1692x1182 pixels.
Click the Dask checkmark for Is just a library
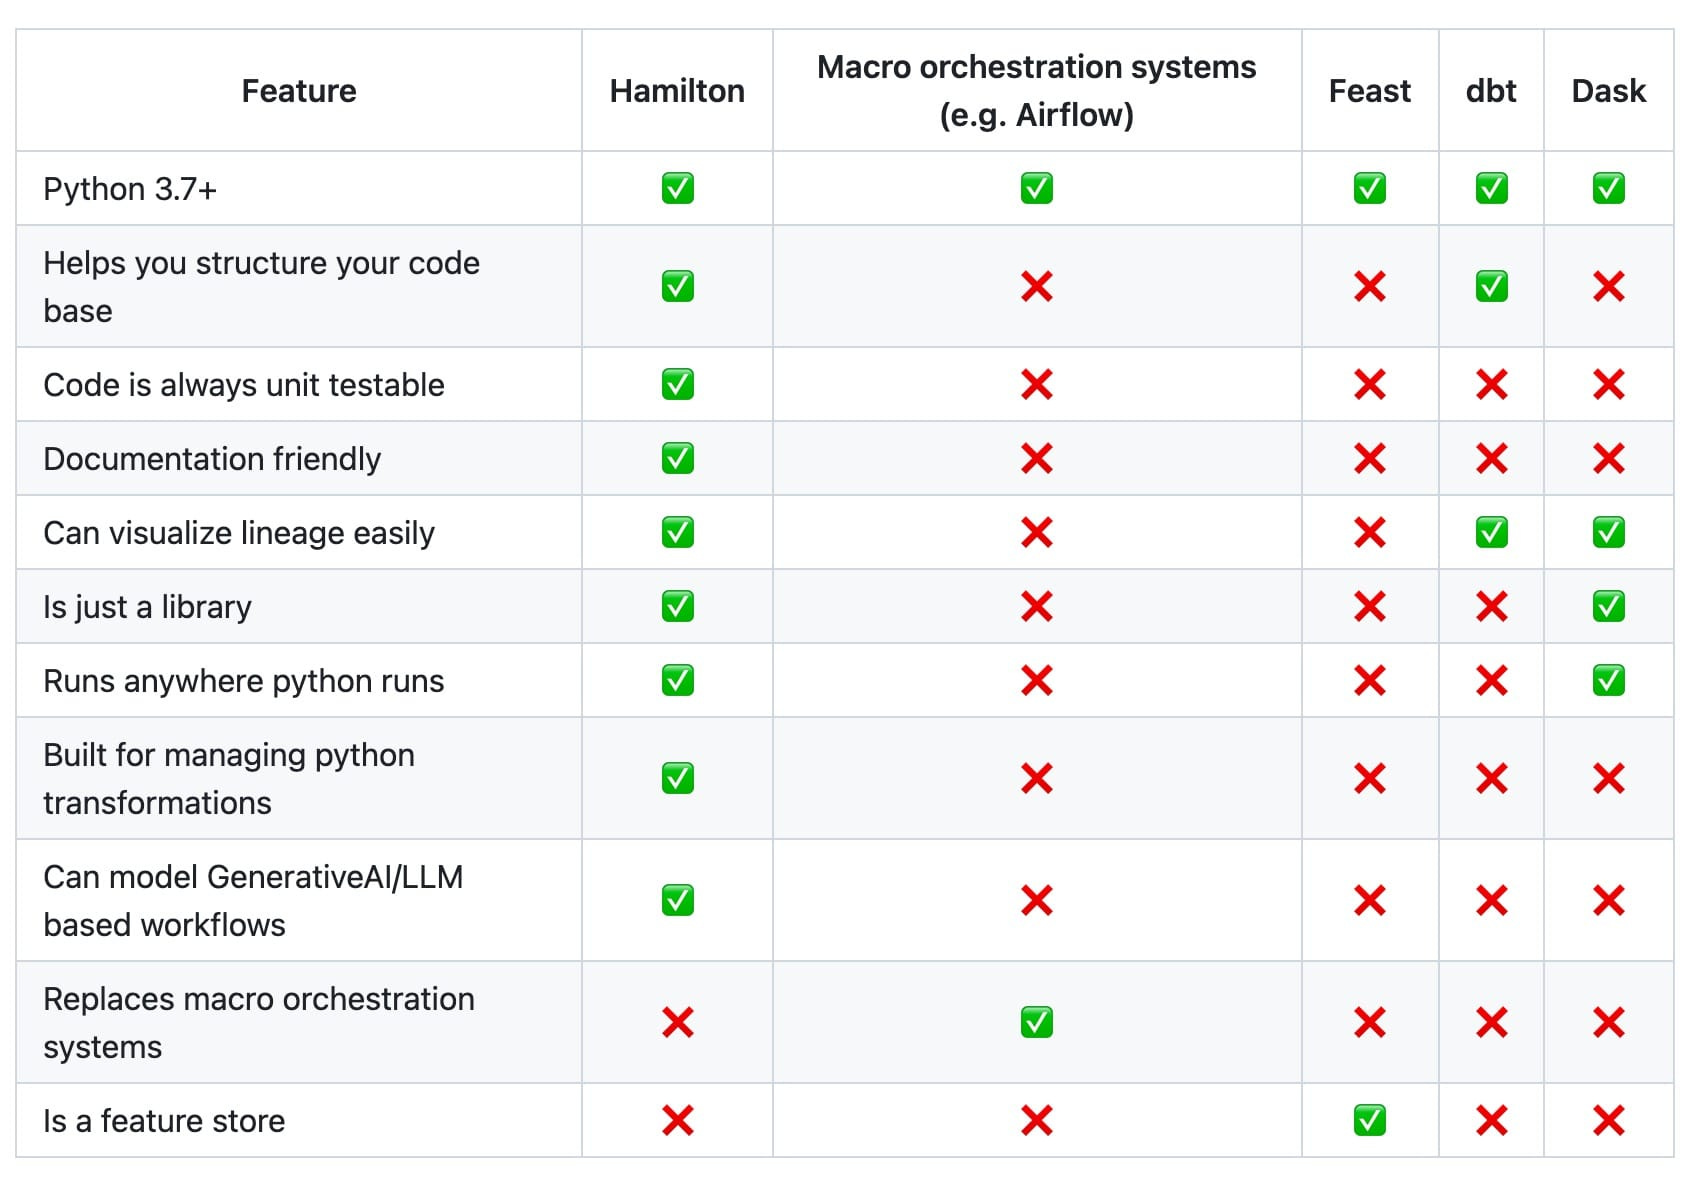pyautogui.click(x=1608, y=606)
